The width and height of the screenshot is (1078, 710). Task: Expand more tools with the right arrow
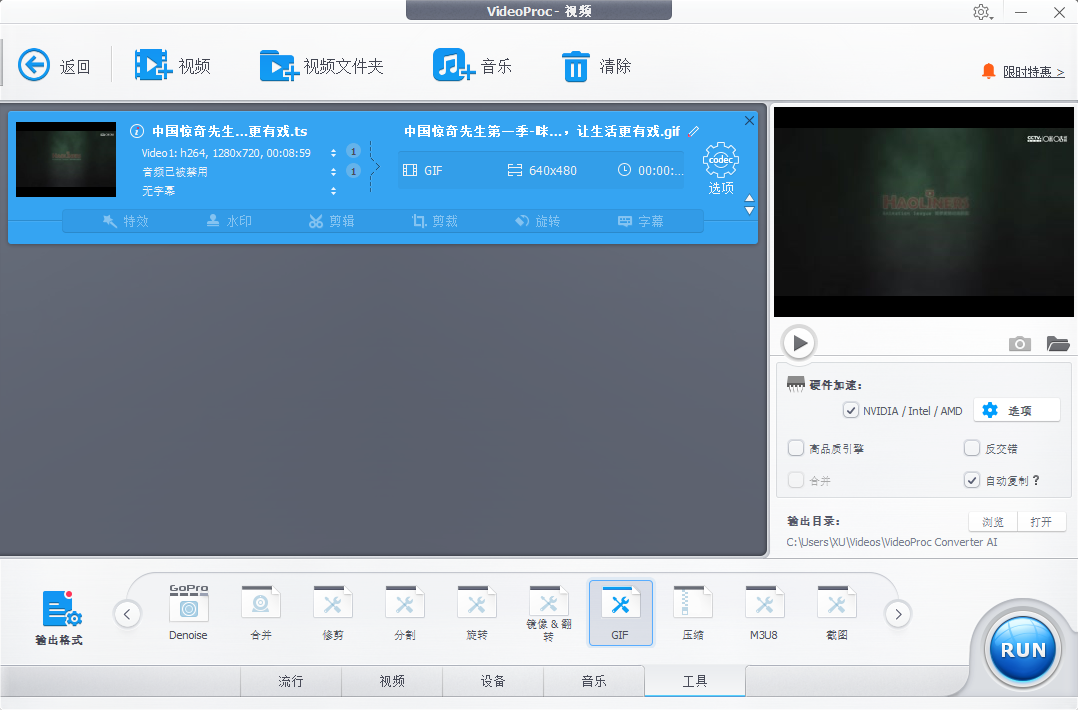point(897,613)
